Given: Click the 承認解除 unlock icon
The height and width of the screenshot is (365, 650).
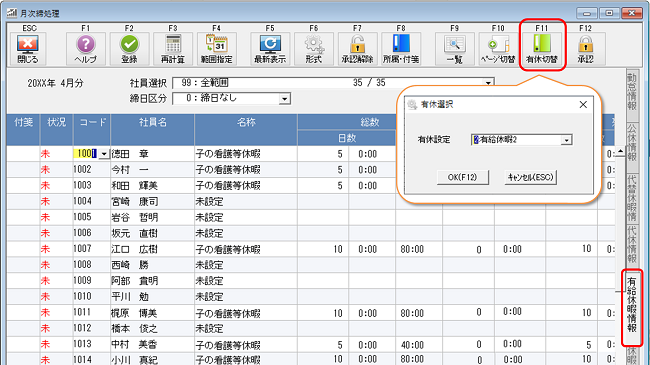Looking at the screenshot, I should tap(357, 49).
